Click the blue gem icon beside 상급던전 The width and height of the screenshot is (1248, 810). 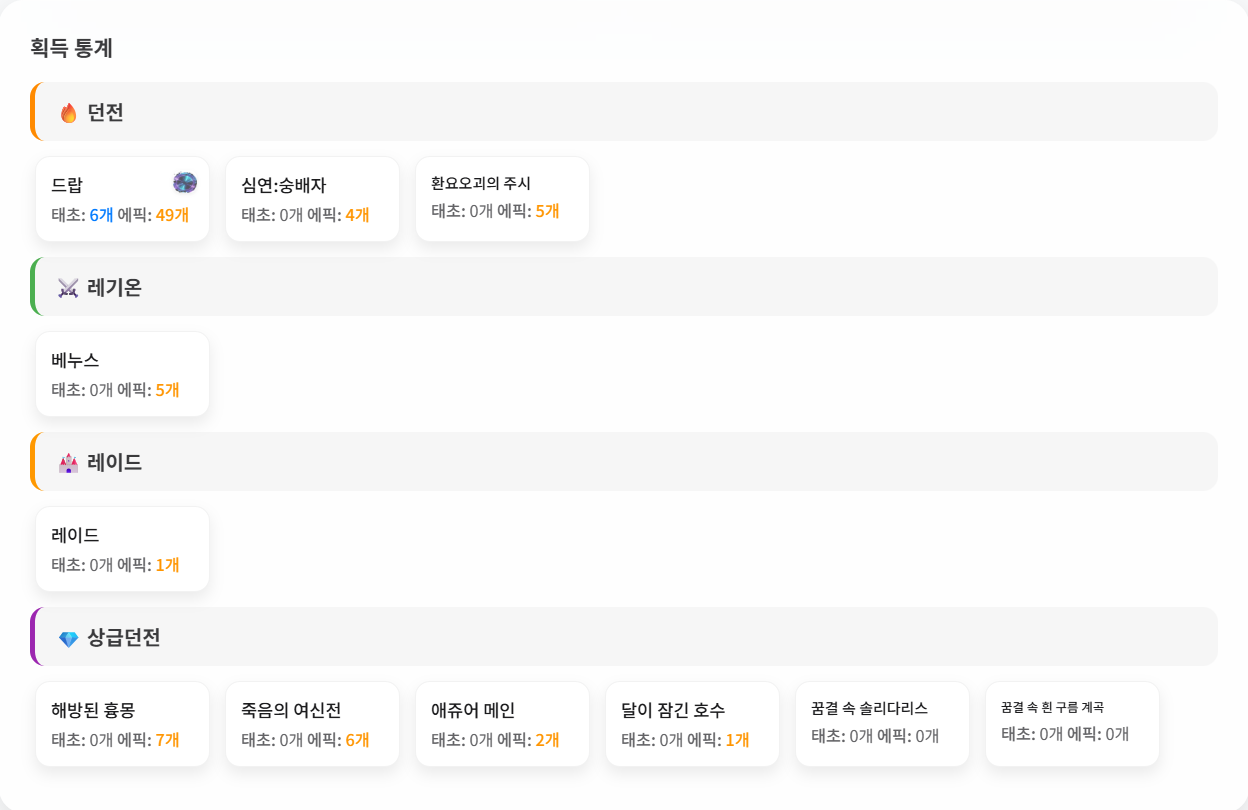(68, 639)
